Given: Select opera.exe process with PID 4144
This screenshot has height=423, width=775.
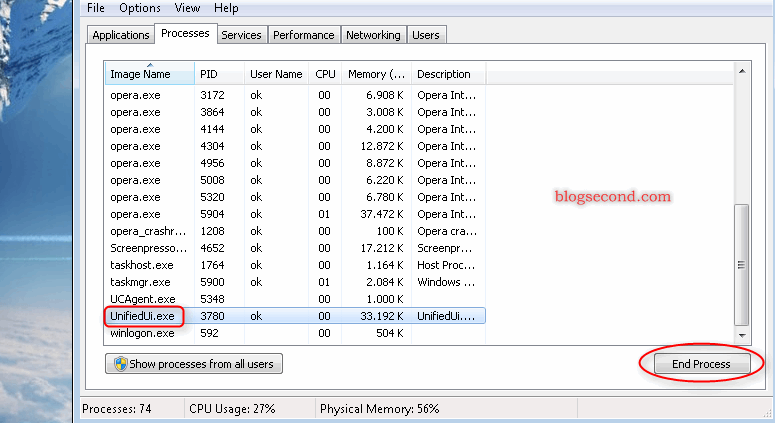Looking at the screenshot, I should pyautogui.click(x=295, y=129).
